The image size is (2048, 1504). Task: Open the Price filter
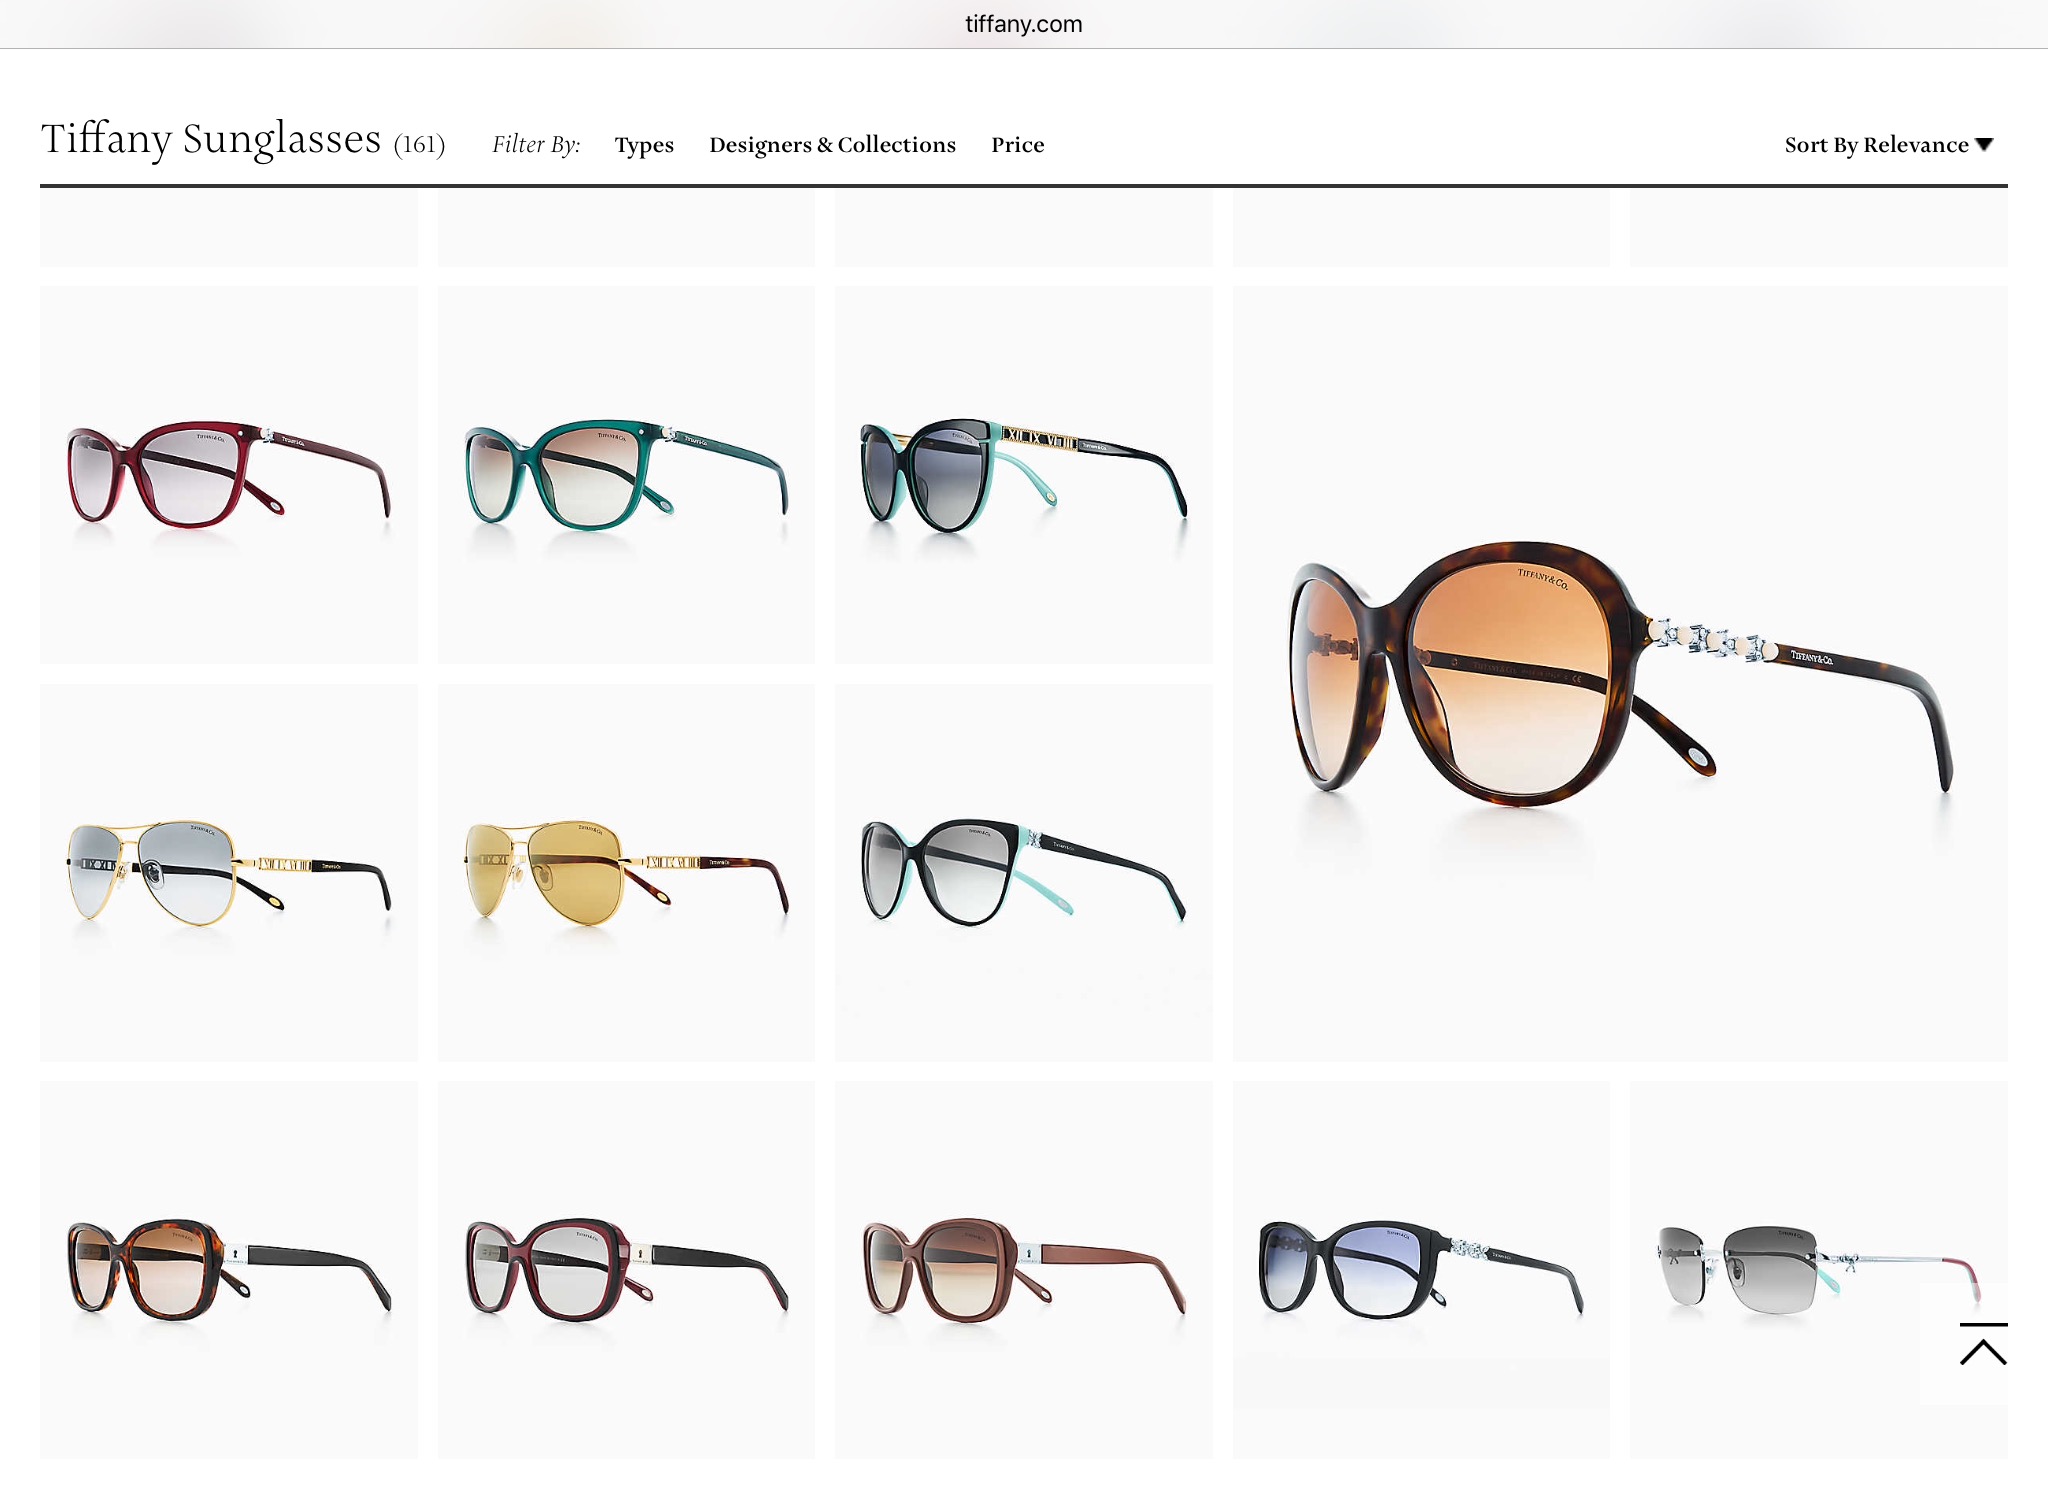coord(1017,145)
